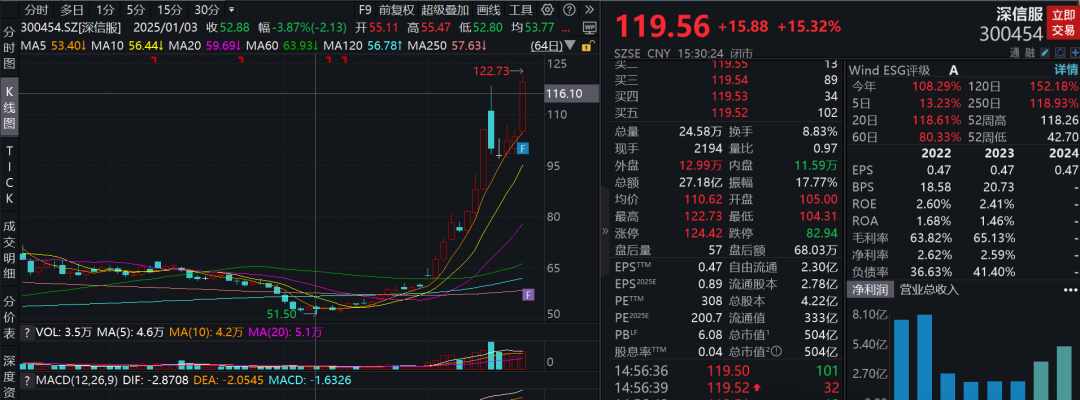Open the VOL indicator help question mark
The width and height of the screenshot is (1080, 400).
click(28, 333)
